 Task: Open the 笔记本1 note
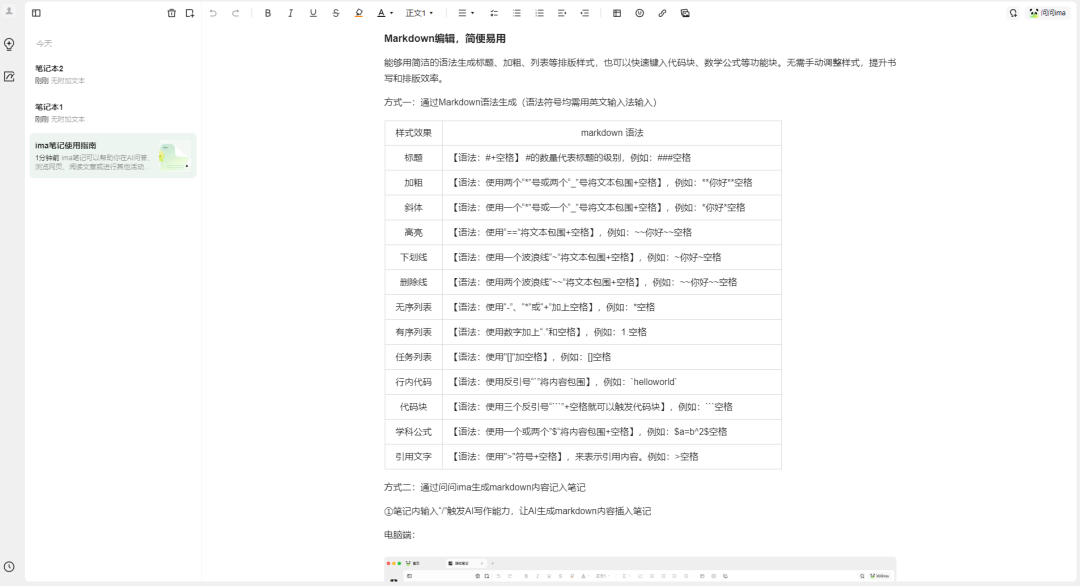tap(113, 113)
